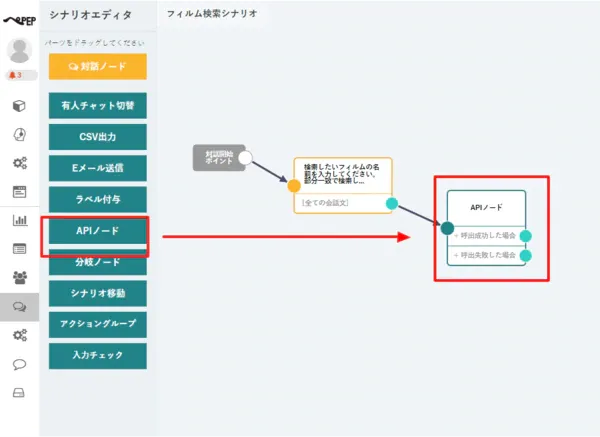Click the PEP logo in the corner
Image resolution: width=600 pixels, height=437 pixels.
pyautogui.click(x=19, y=15)
